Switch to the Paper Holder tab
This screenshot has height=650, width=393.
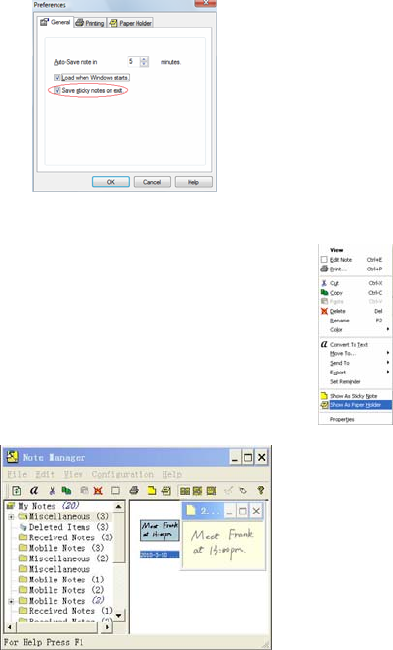[x=131, y=23]
